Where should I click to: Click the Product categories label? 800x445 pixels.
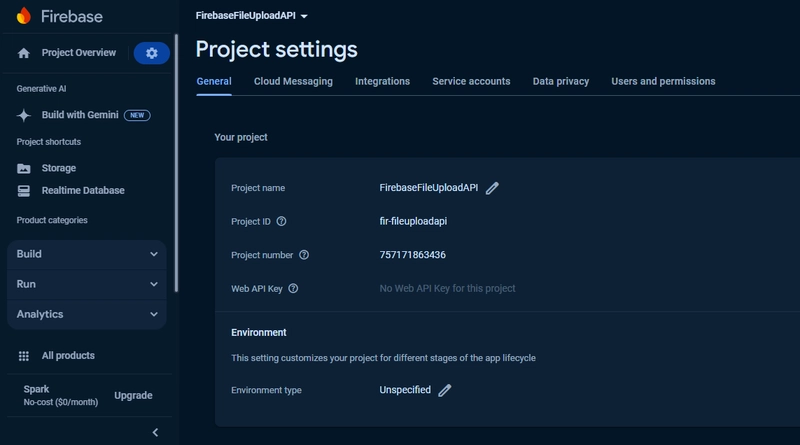coord(52,220)
